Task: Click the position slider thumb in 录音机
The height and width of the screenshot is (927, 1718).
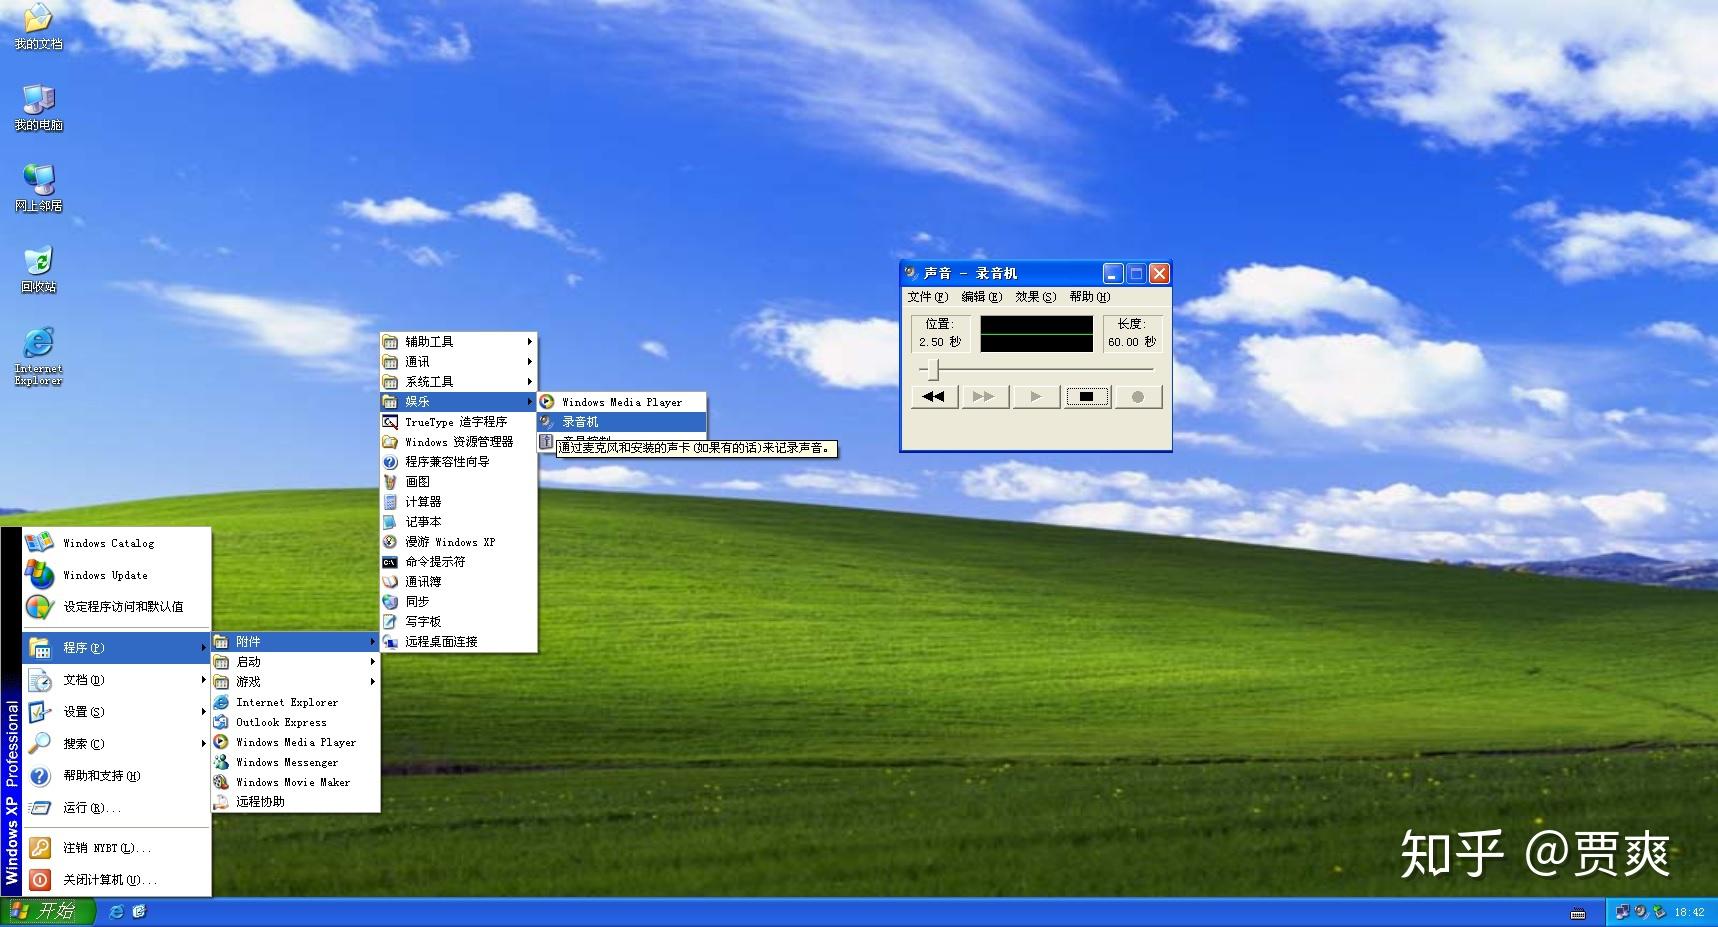Action: click(934, 370)
